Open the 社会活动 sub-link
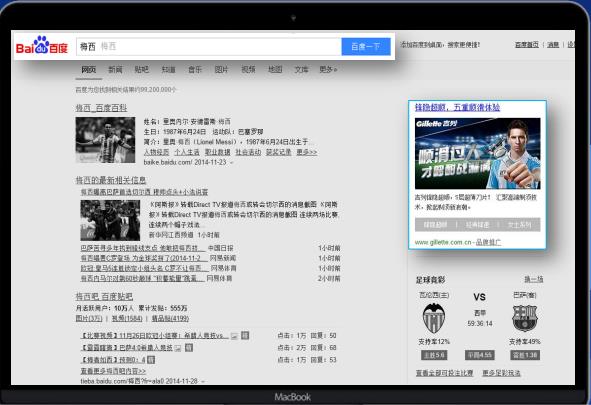This screenshot has height=405, width=591. 248,152
